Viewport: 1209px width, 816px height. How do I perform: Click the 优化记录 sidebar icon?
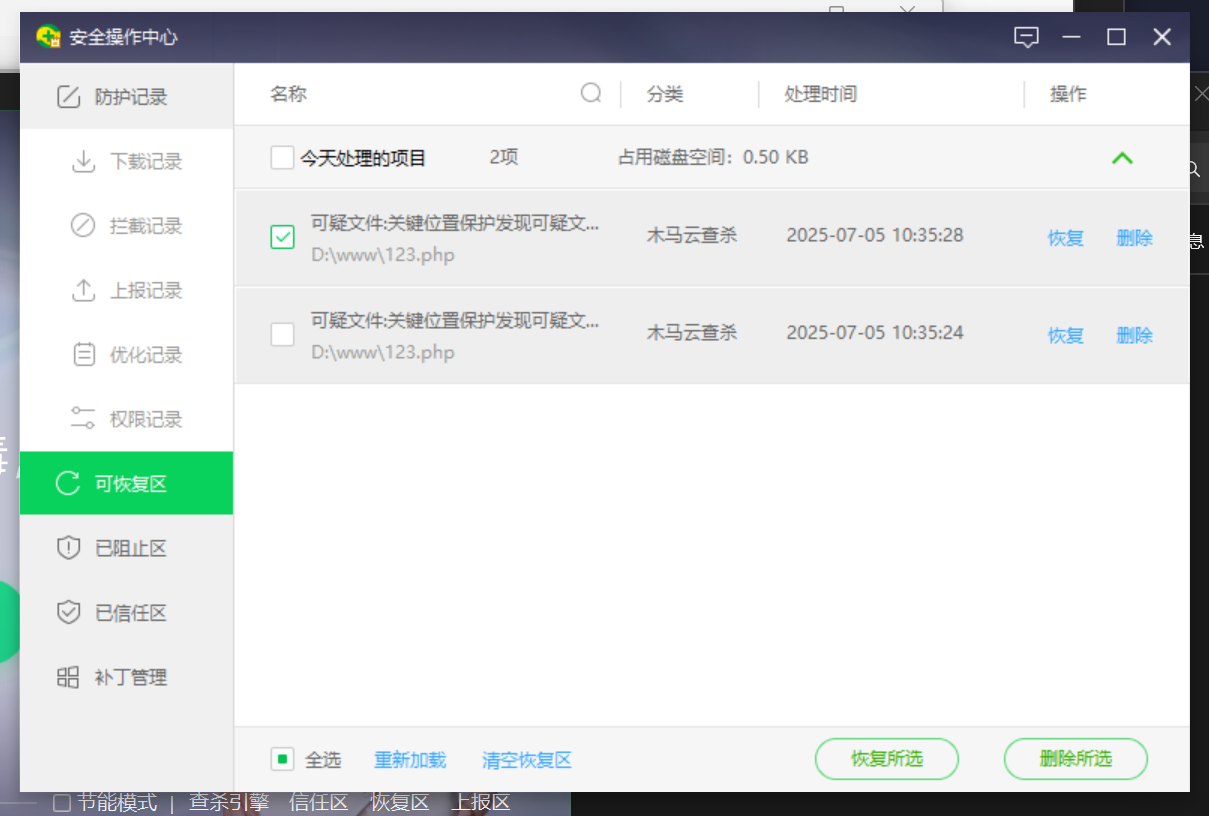tap(83, 355)
